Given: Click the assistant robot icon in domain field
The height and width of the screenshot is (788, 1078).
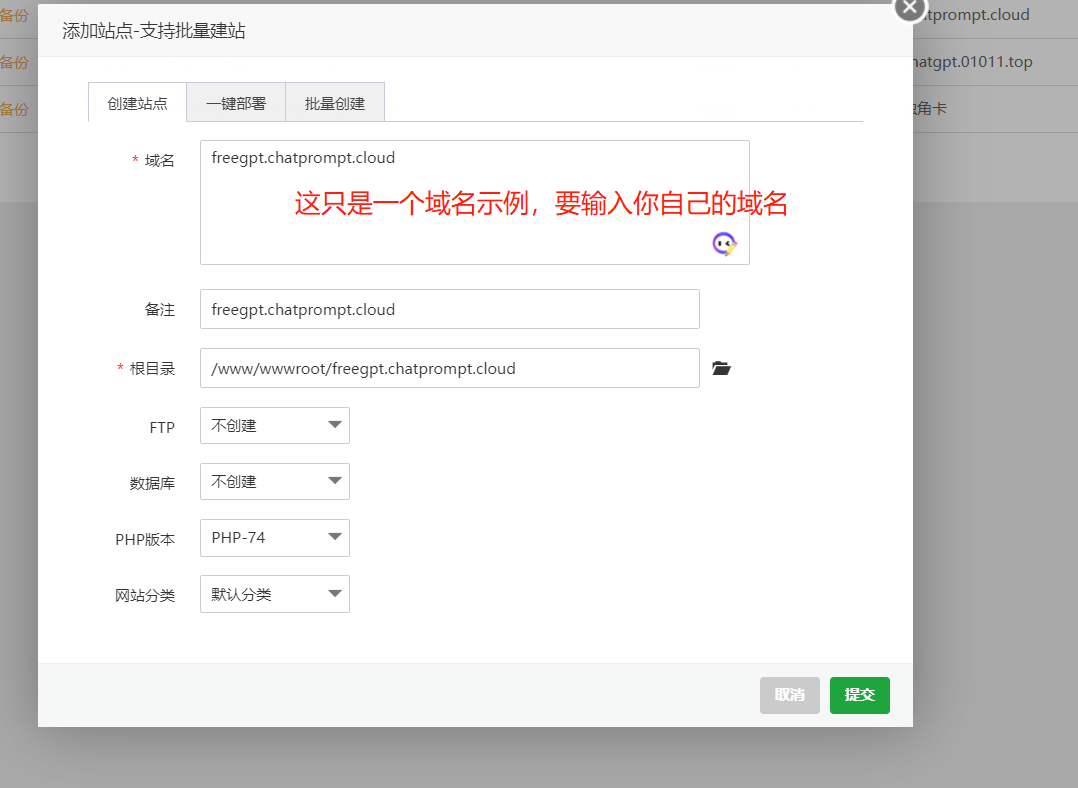Looking at the screenshot, I should click(723, 243).
